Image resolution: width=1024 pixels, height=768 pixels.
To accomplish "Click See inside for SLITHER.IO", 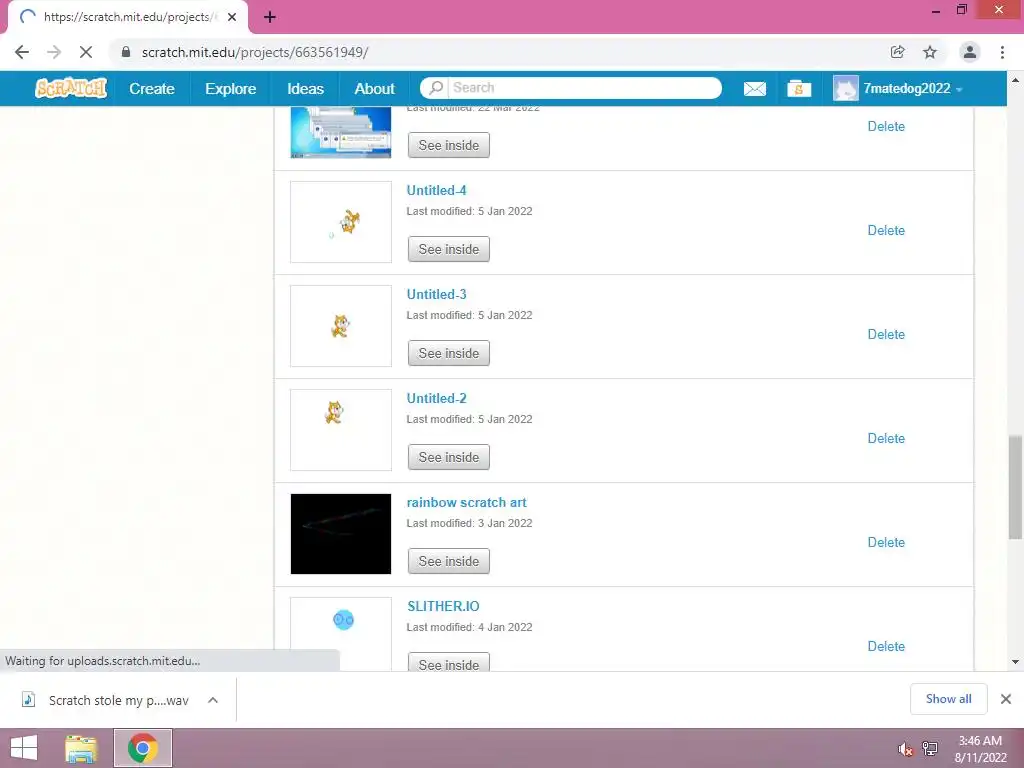I will (449, 662).
